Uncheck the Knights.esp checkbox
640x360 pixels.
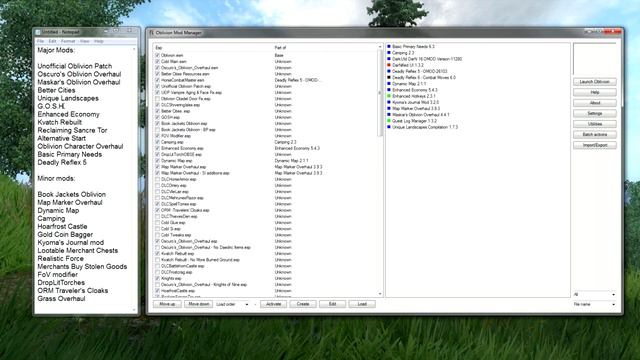[x=157, y=278]
